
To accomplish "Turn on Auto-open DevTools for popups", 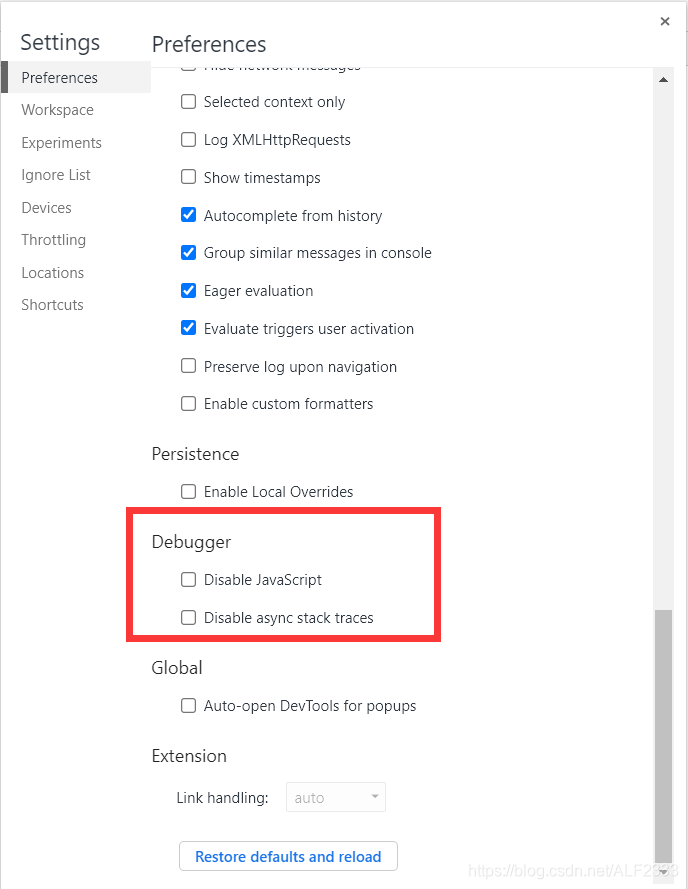I will (188, 705).
